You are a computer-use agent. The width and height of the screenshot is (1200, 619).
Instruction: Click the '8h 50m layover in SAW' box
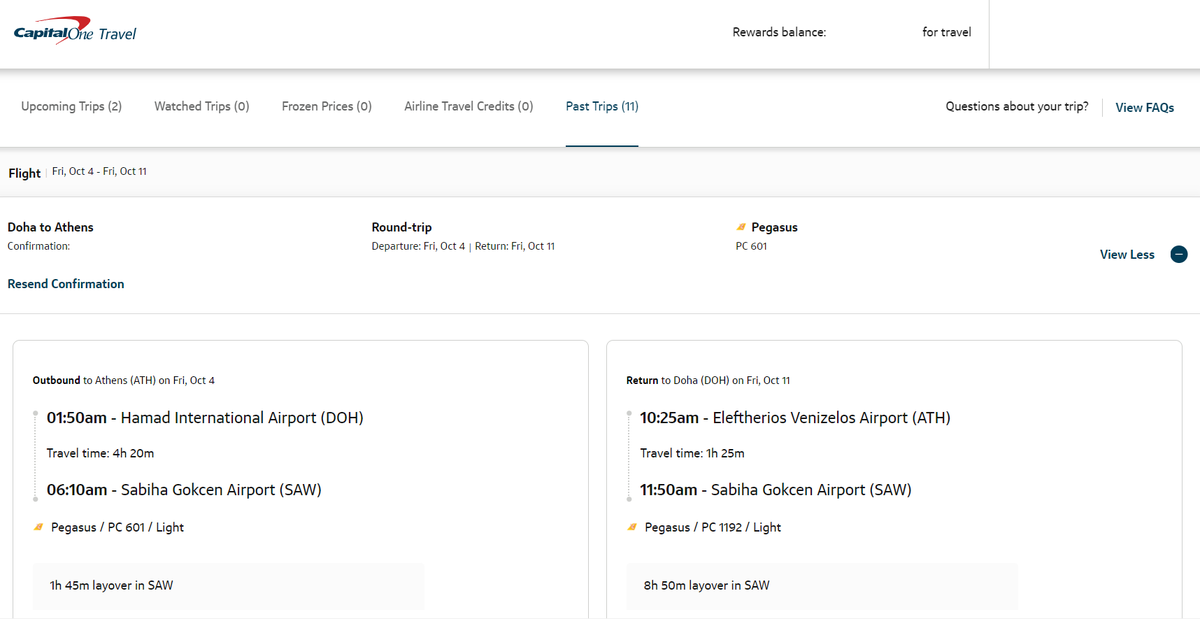click(x=822, y=586)
